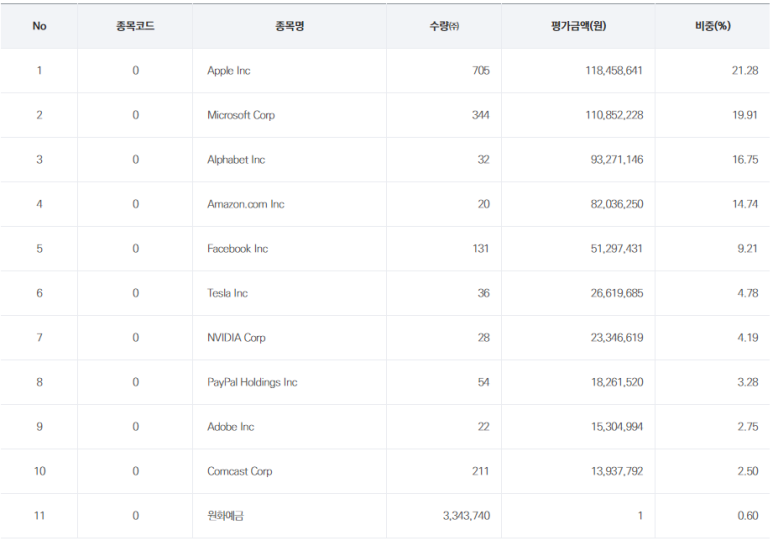The width and height of the screenshot is (773, 546).
Task: Select the Adobe Inc entry
Action: (231, 427)
